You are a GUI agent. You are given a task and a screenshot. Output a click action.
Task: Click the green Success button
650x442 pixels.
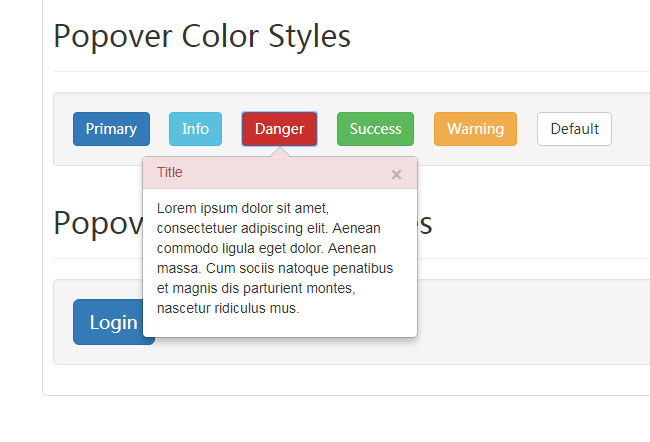tap(375, 129)
